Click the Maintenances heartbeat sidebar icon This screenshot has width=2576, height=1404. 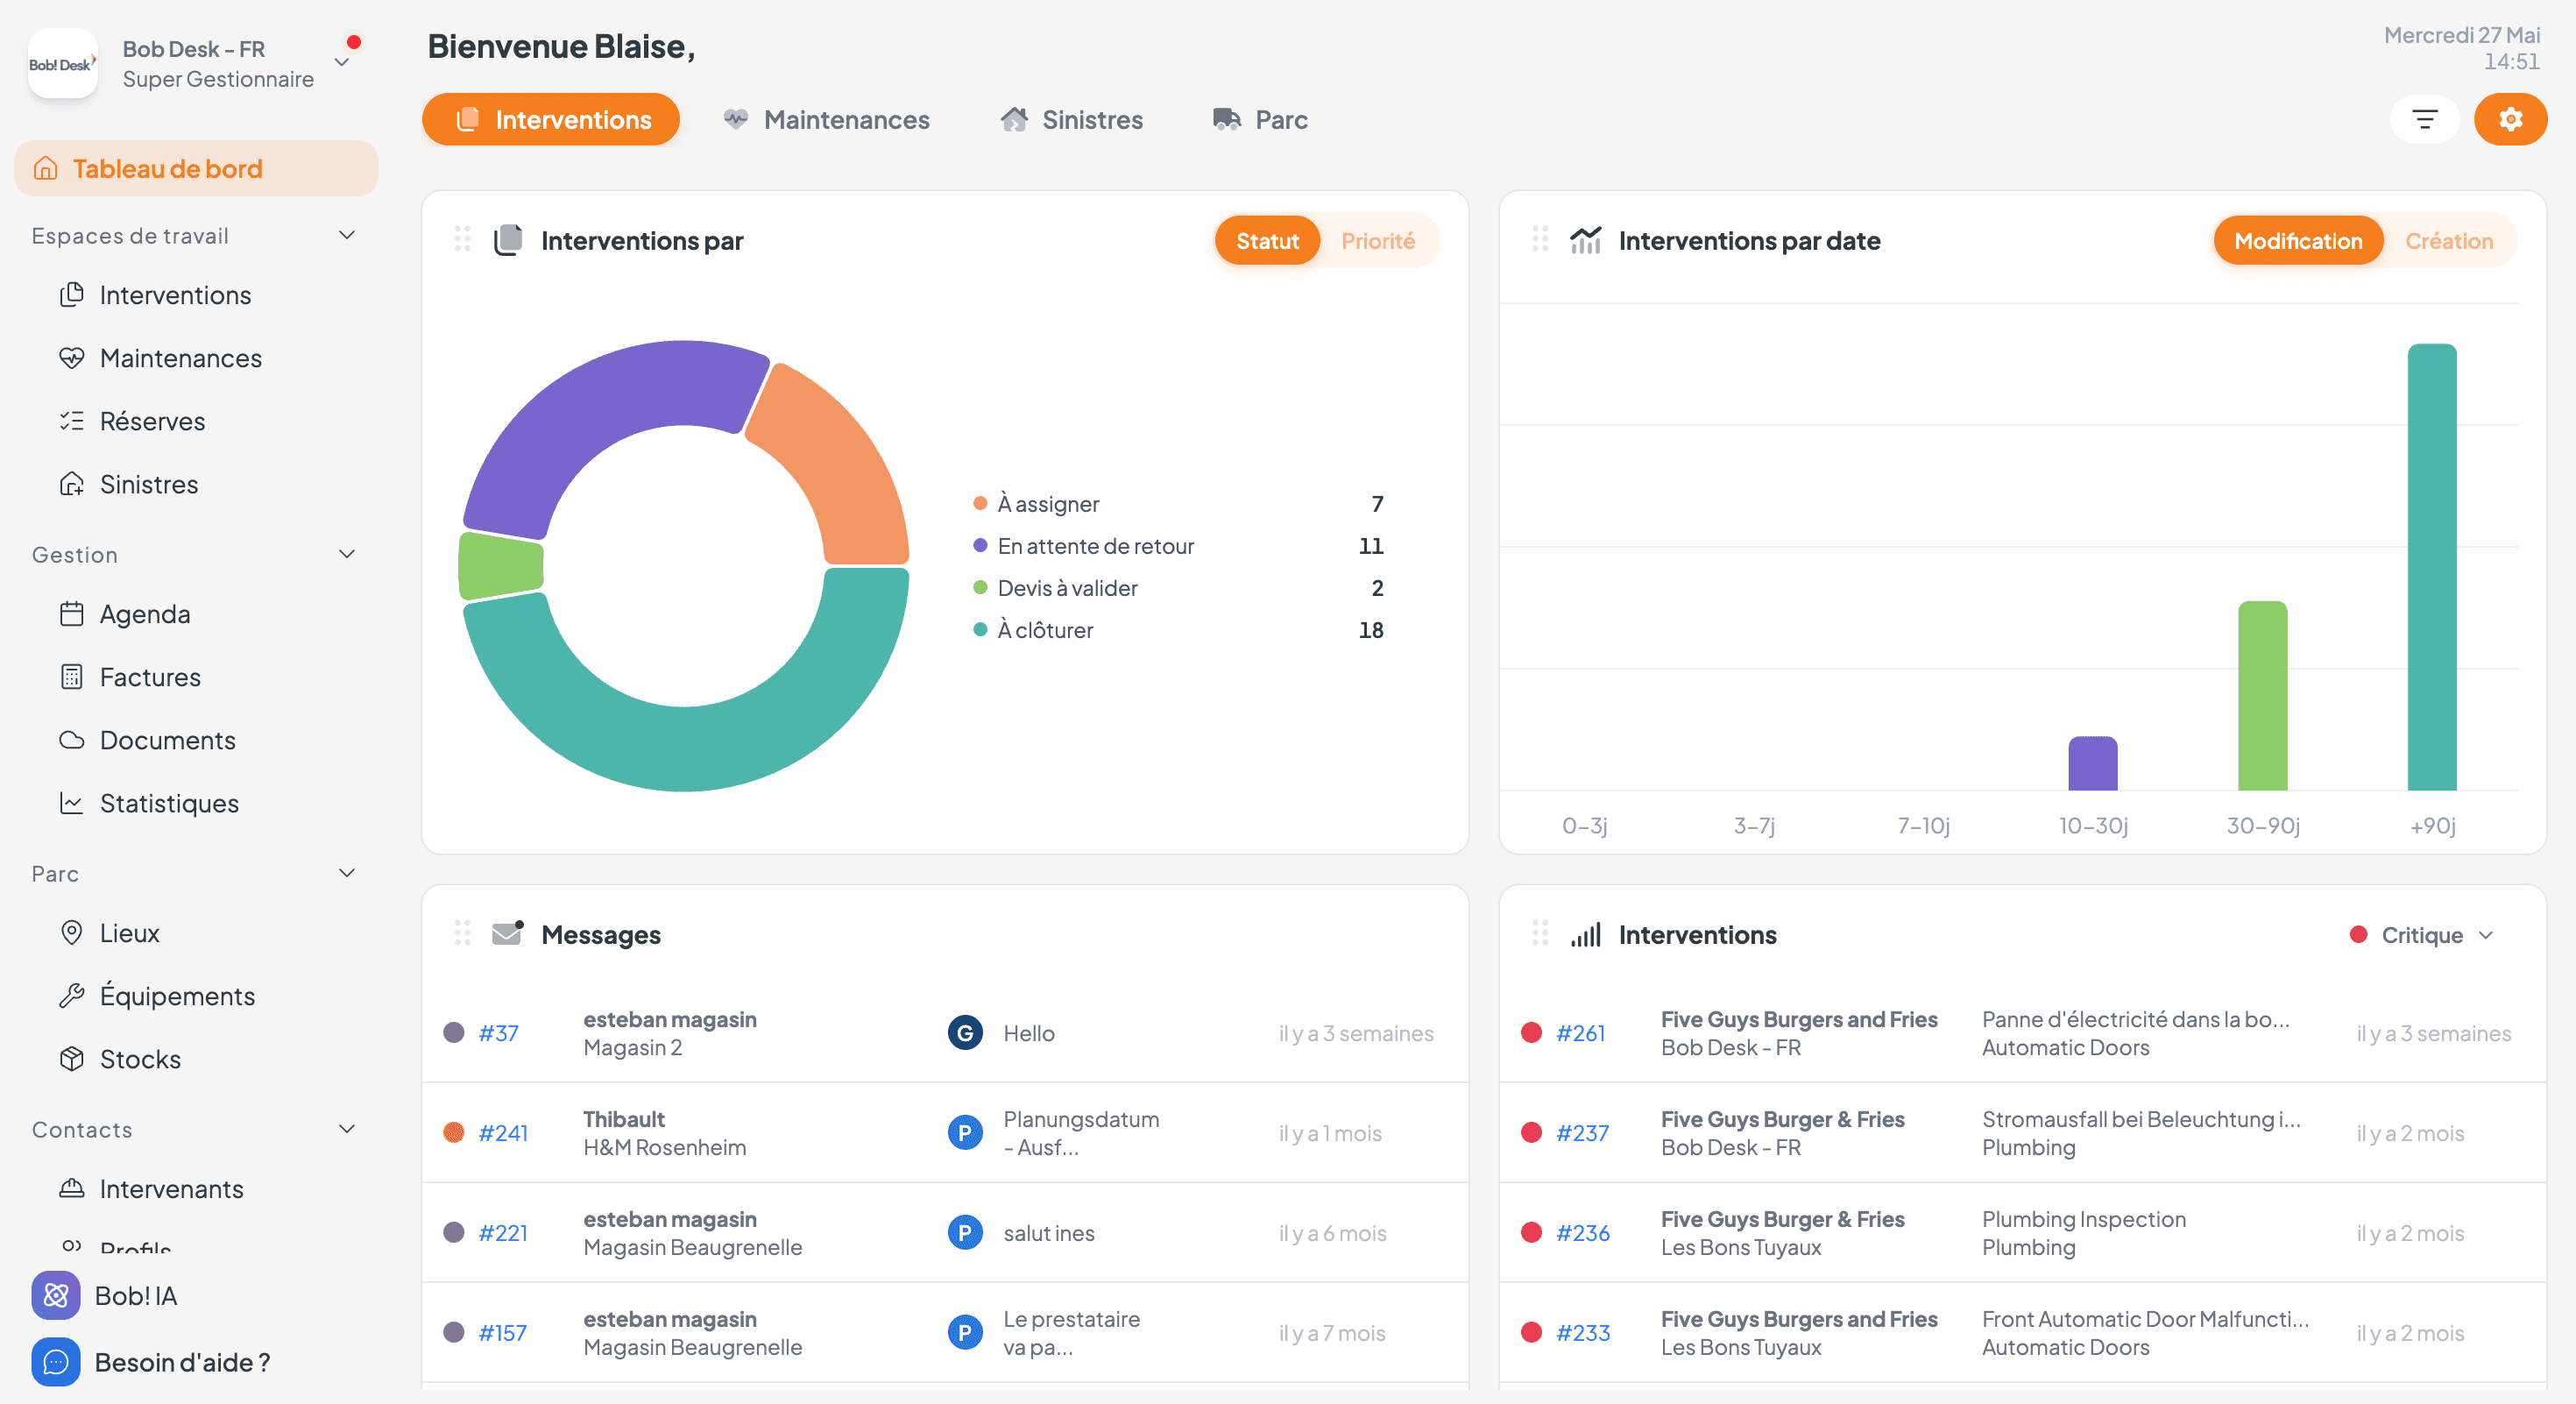coord(72,358)
